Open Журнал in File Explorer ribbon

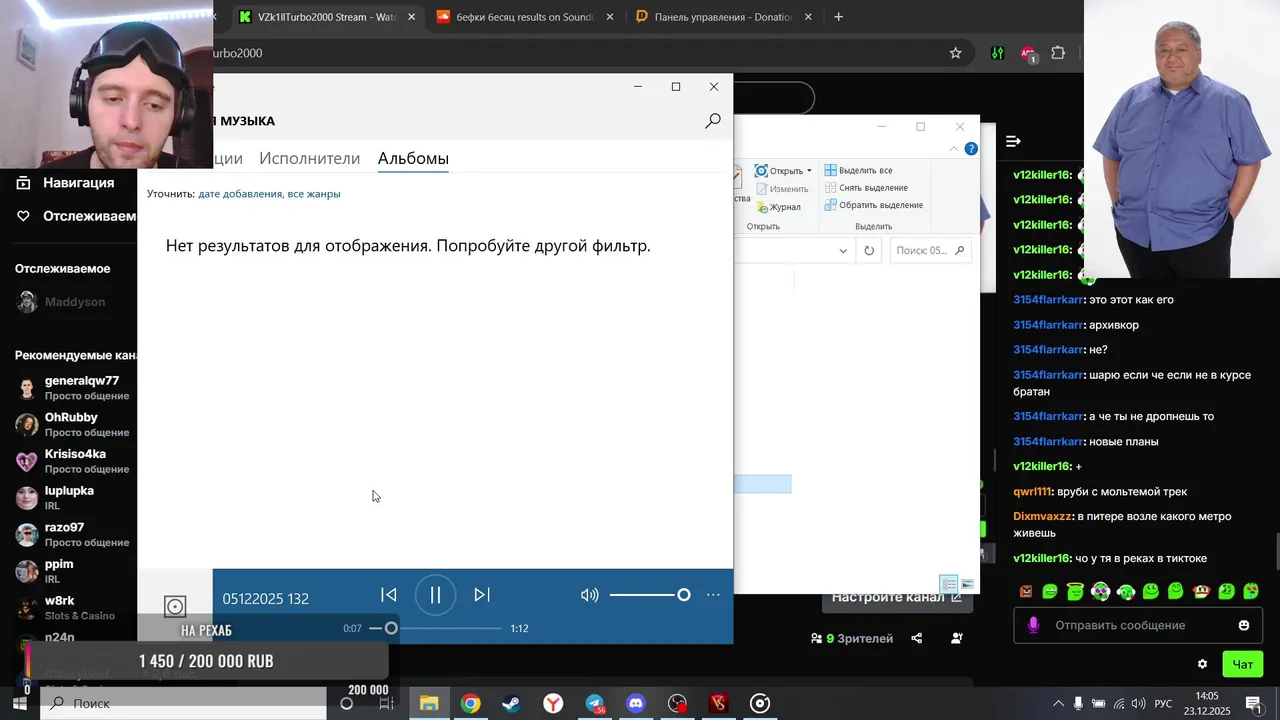tap(778, 207)
